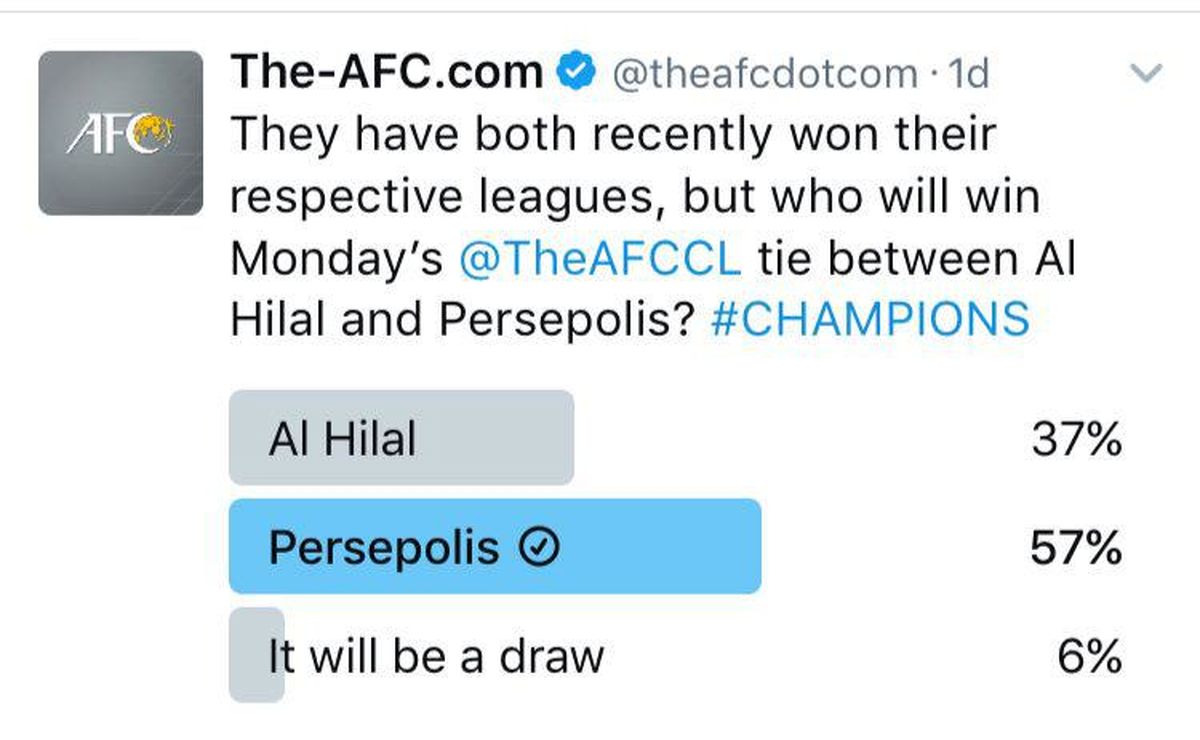The width and height of the screenshot is (1200, 740).
Task: Click the blue Persepolis result bar
Action: 495,546
